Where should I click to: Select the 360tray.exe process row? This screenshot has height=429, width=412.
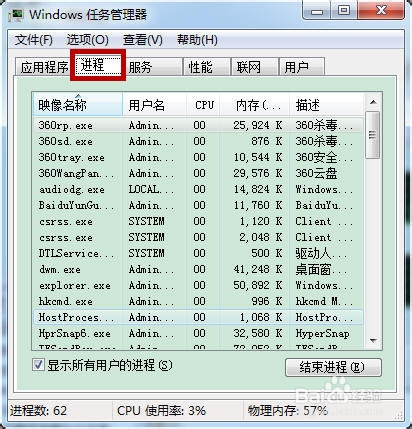(x=198, y=157)
